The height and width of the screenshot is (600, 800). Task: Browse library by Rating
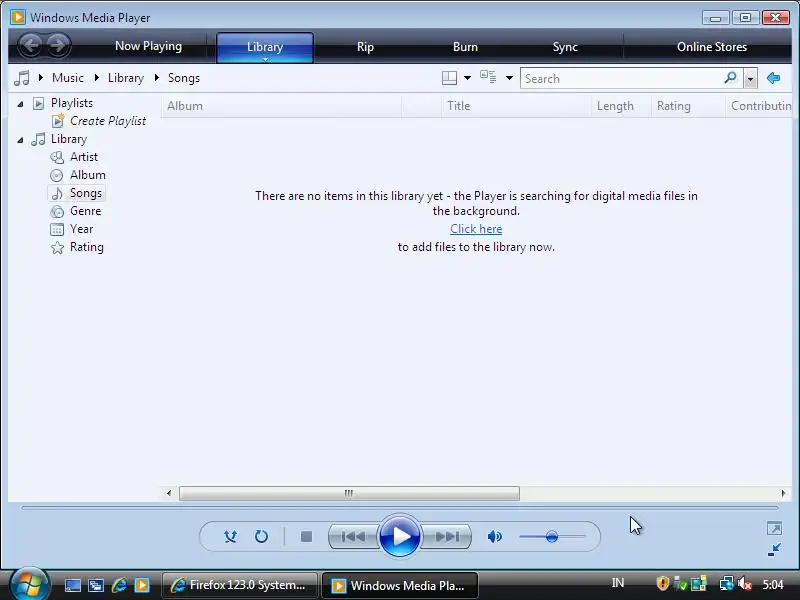pyautogui.click(x=87, y=247)
